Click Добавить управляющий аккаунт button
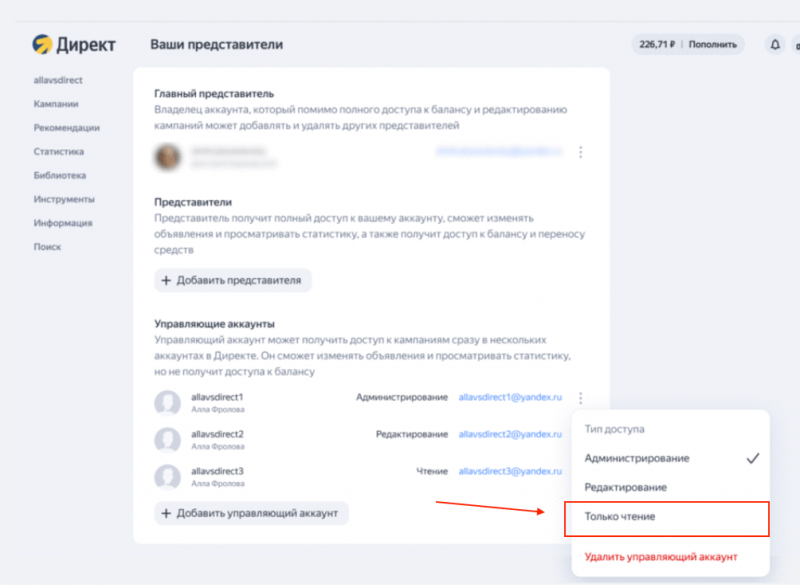The image size is (800, 588). [x=251, y=513]
